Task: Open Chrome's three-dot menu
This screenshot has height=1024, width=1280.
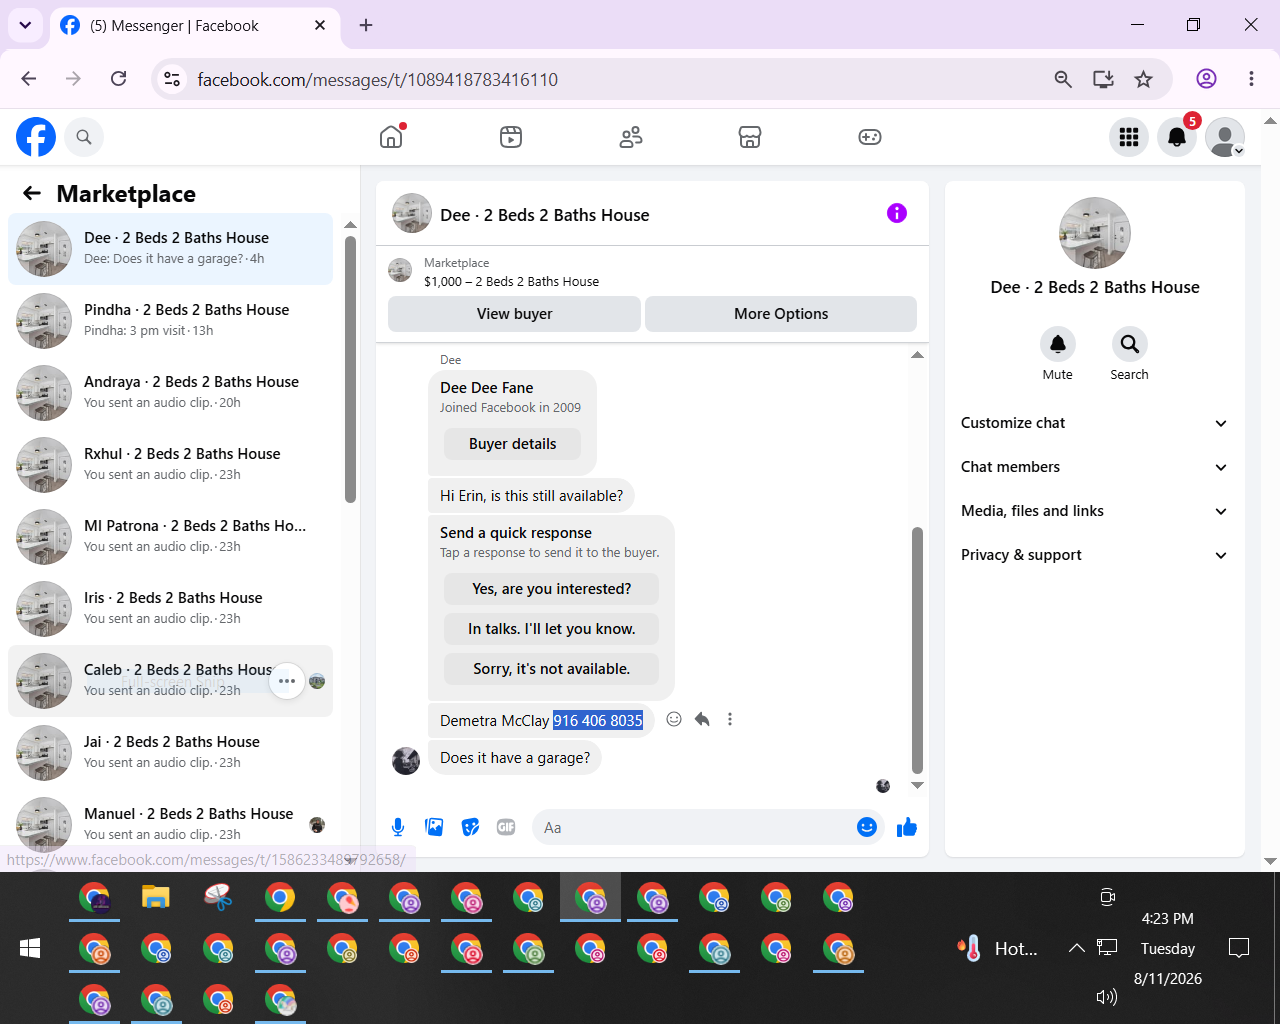Action: point(1251,79)
